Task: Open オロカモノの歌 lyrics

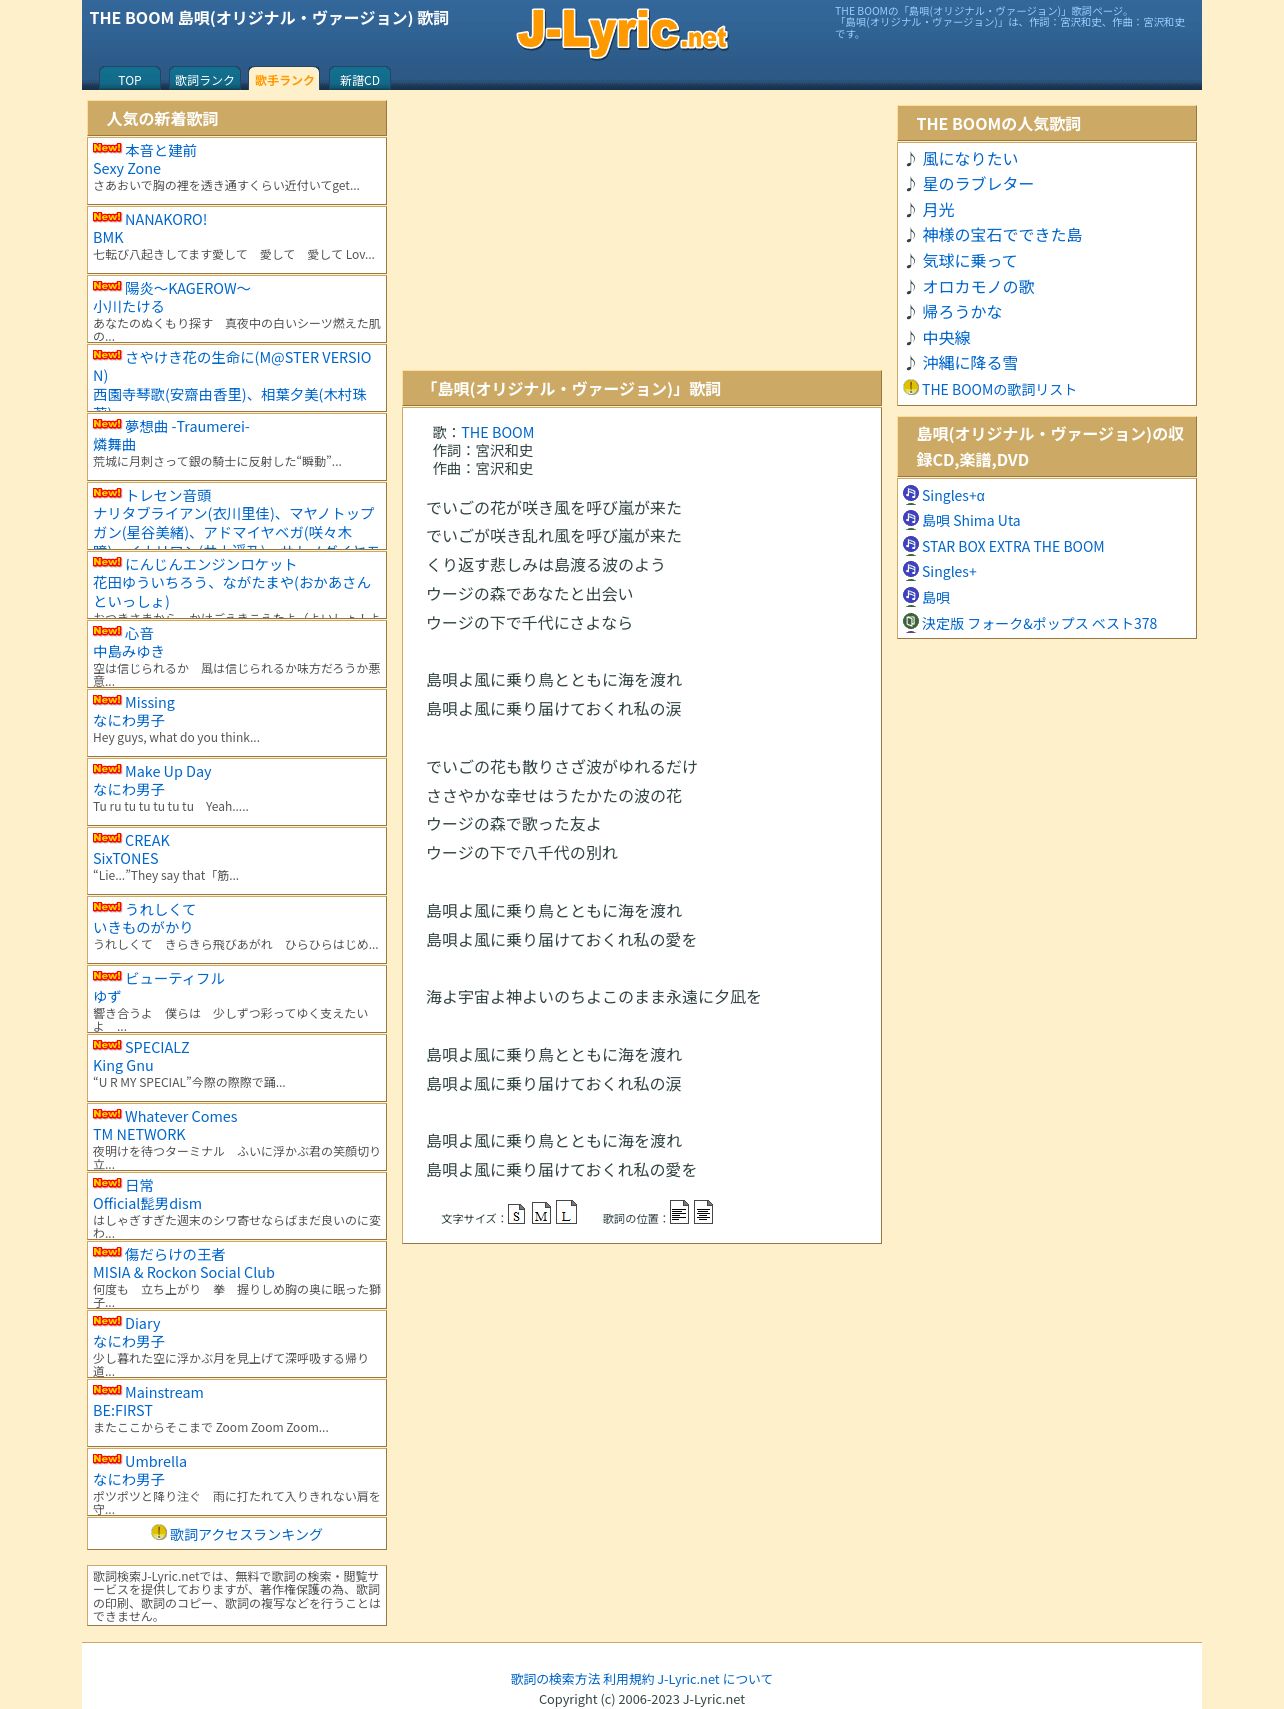Action: pos(978,287)
